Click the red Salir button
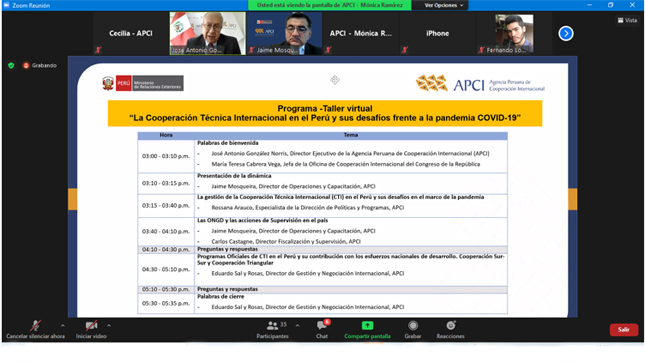The height and width of the screenshot is (363, 645). click(x=624, y=330)
